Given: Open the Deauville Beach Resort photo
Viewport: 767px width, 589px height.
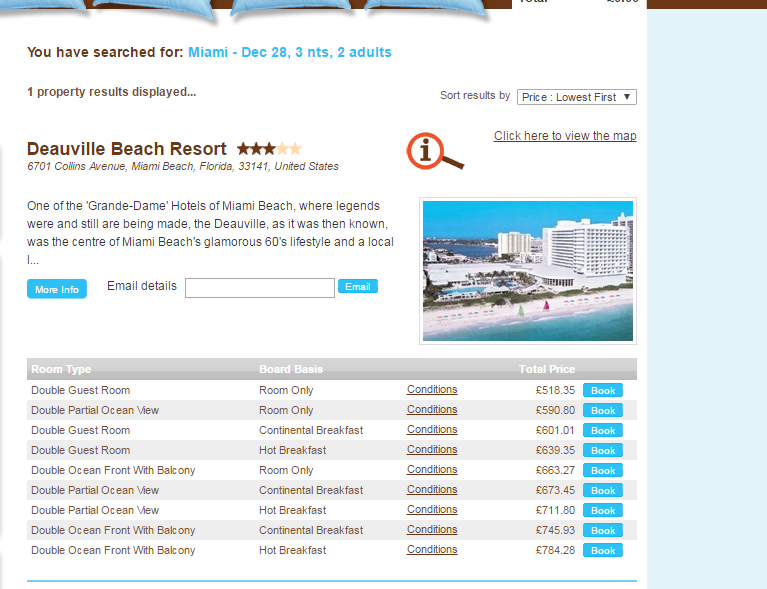Looking at the screenshot, I should (528, 271).
